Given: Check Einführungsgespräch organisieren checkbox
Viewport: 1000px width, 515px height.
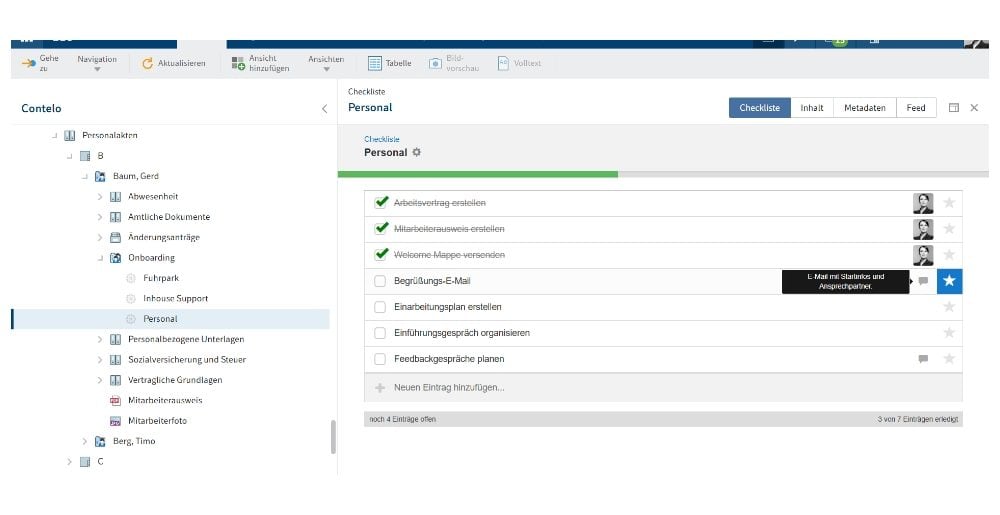Looking at the screenshot, I should 380,333.
